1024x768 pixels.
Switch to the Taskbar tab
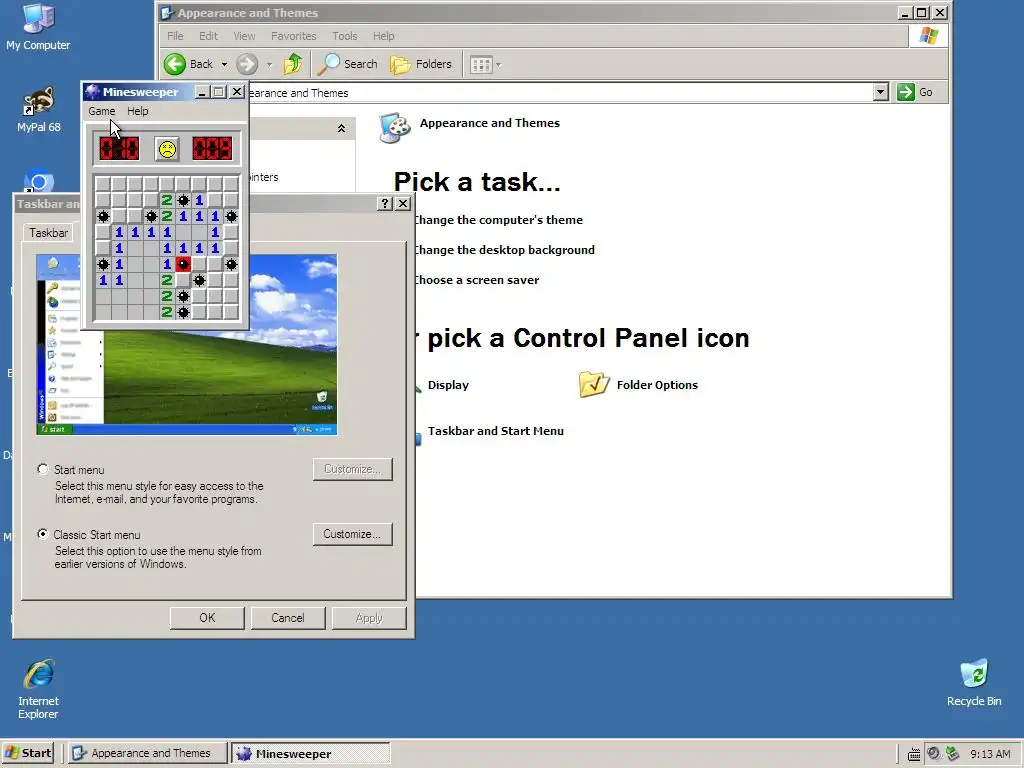click(48, 233)
